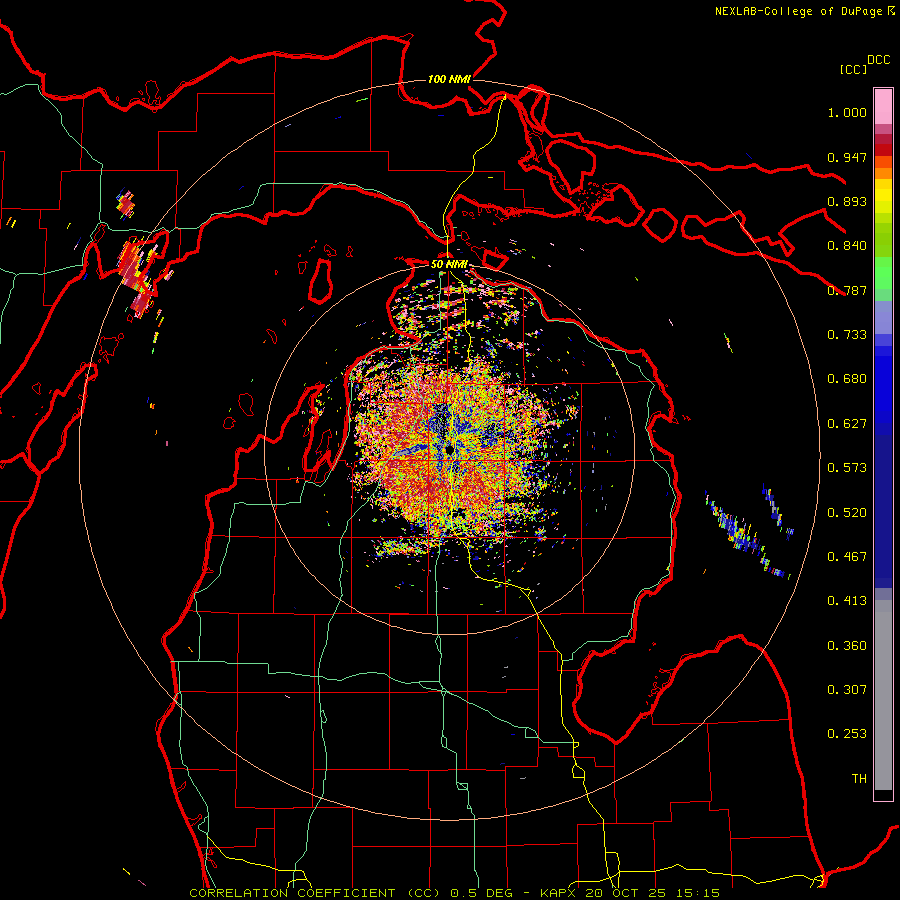This screenshot has height=900, width=900.
Task: Click the 1.000 scale value
Action: [847, 113]
